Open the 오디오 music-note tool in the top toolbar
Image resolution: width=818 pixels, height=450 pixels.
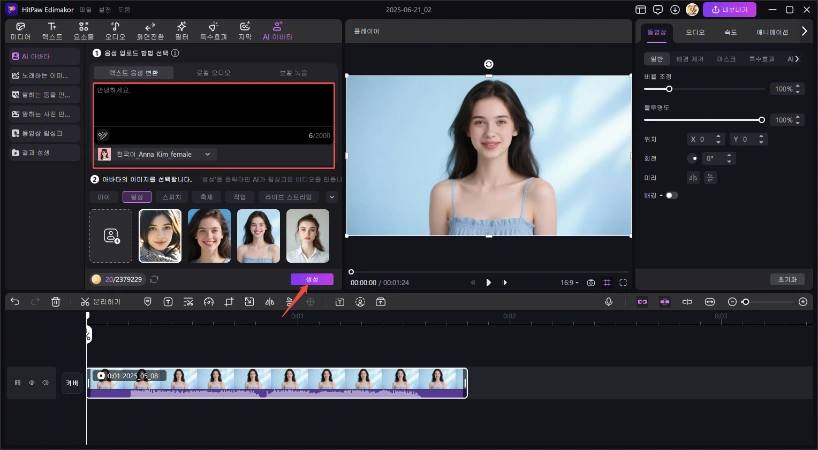click(x=115, y=31)
